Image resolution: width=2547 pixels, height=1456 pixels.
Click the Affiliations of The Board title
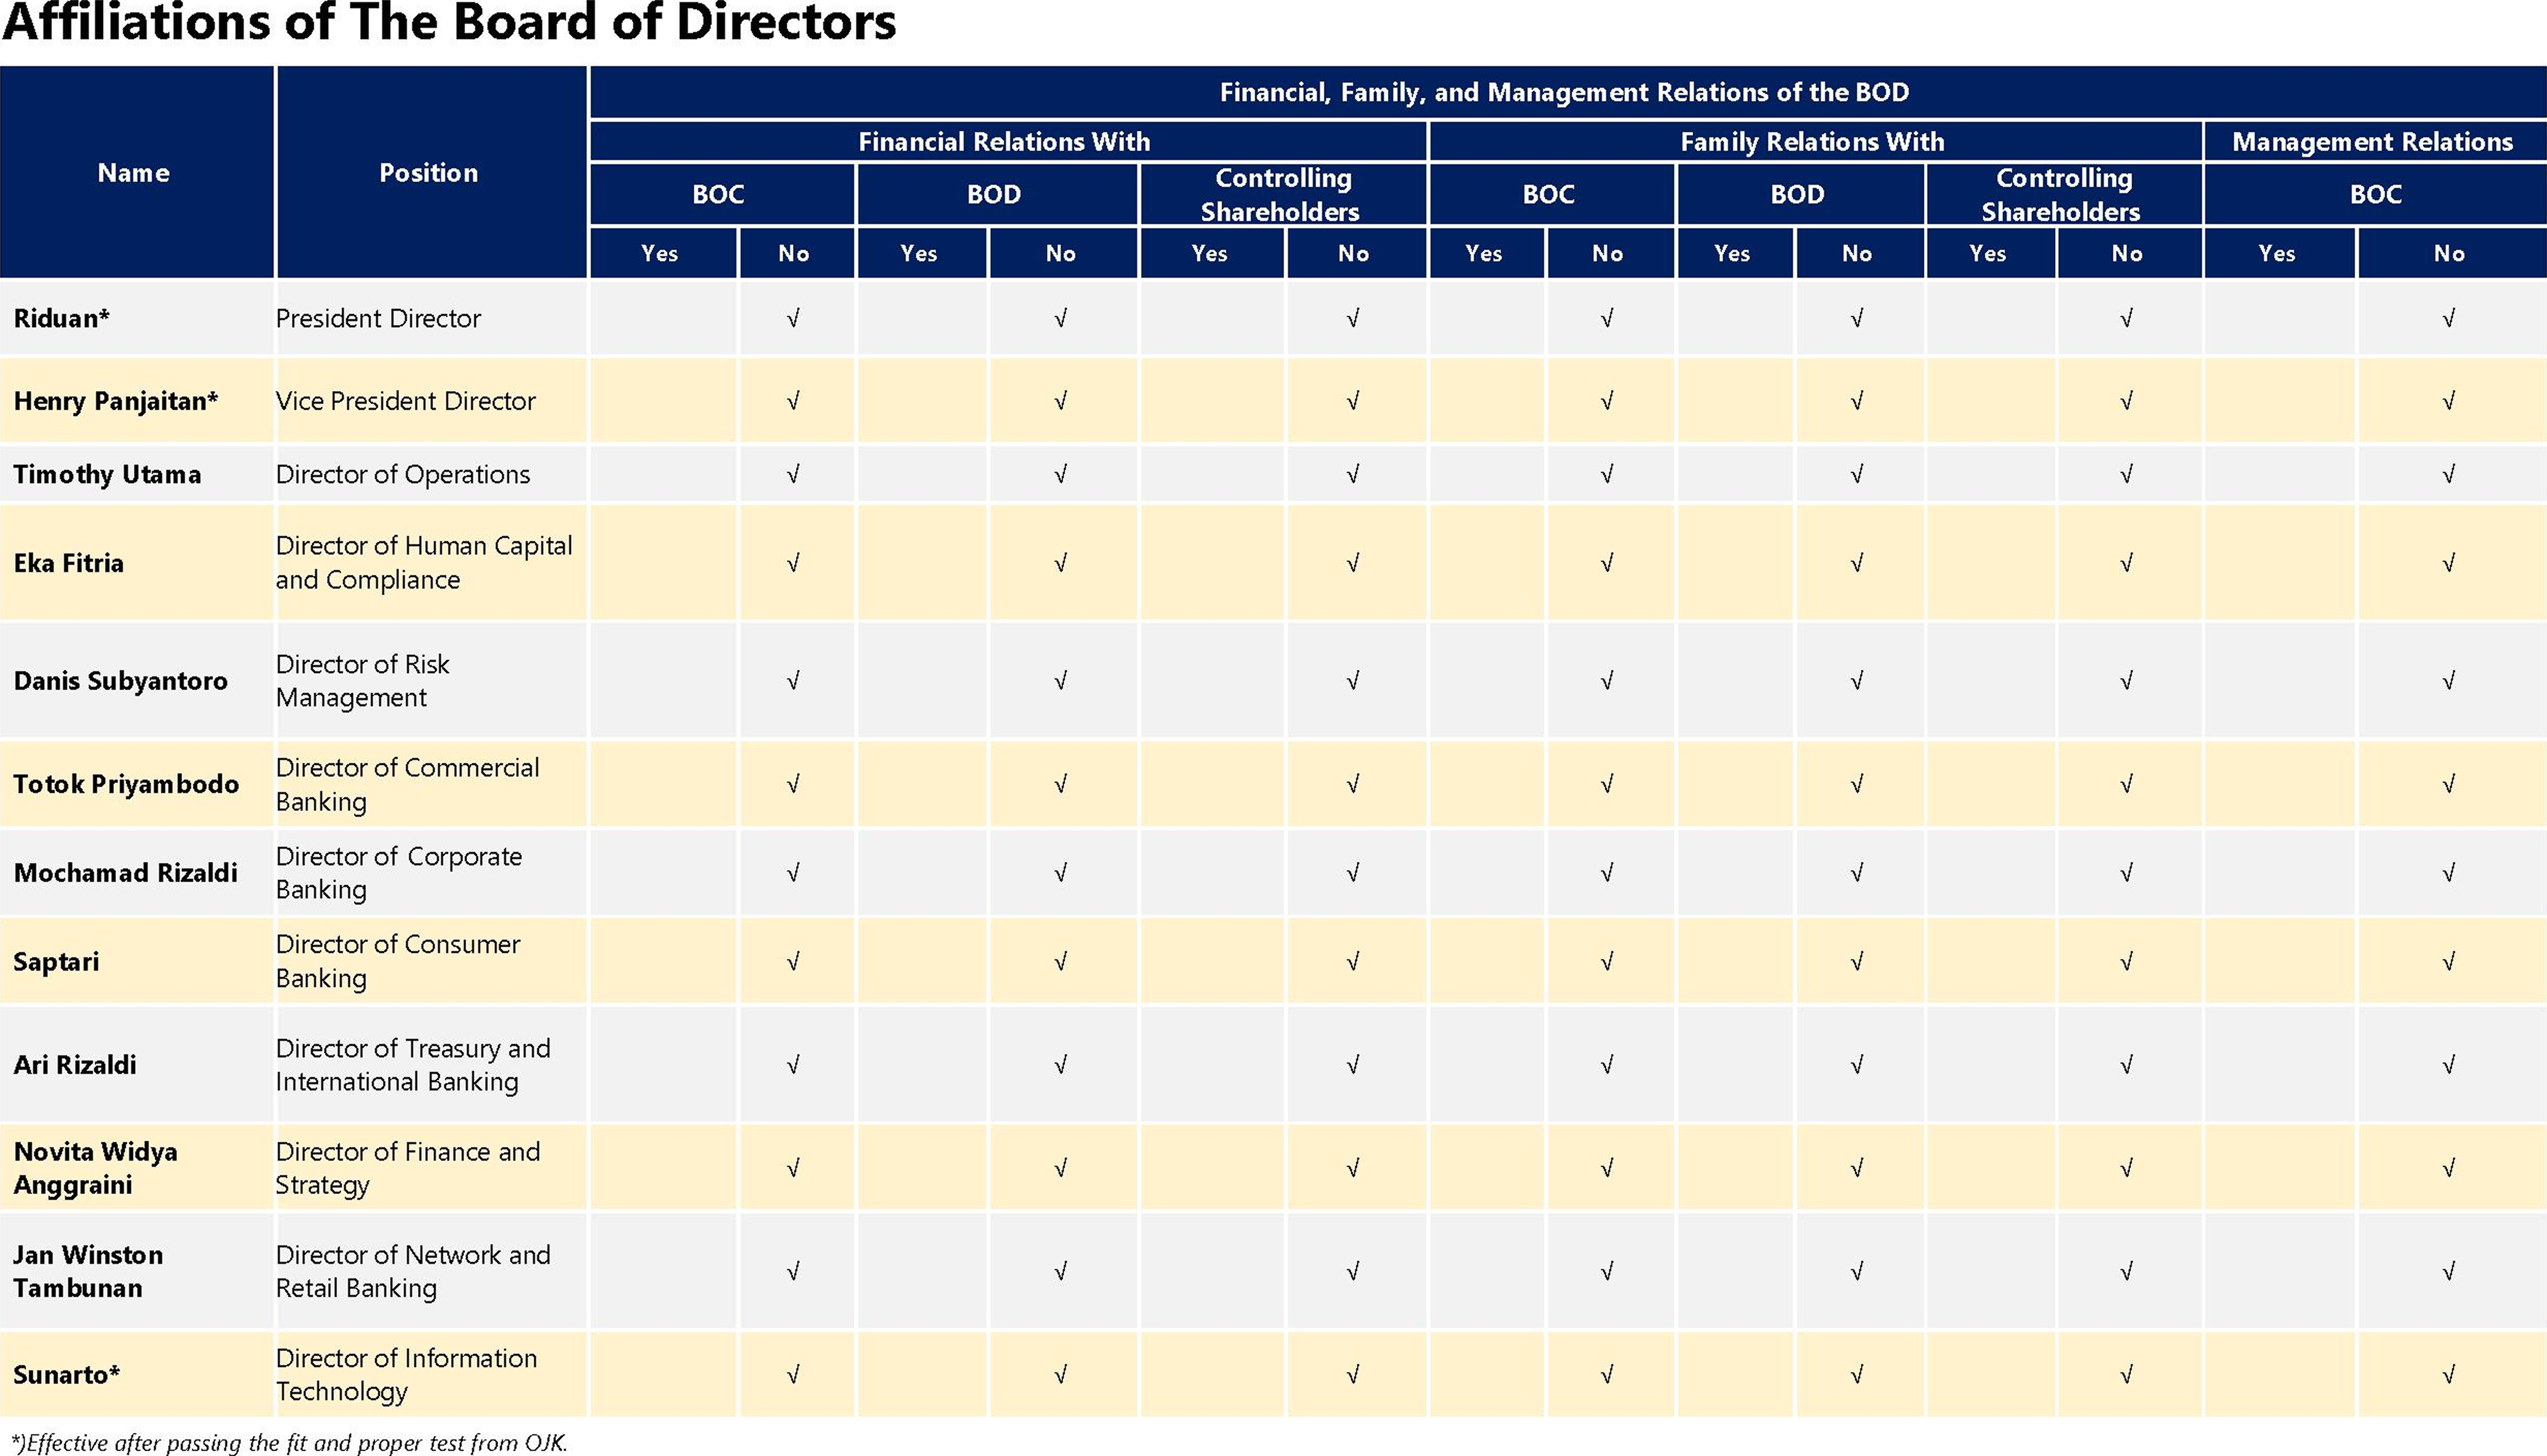449,22
